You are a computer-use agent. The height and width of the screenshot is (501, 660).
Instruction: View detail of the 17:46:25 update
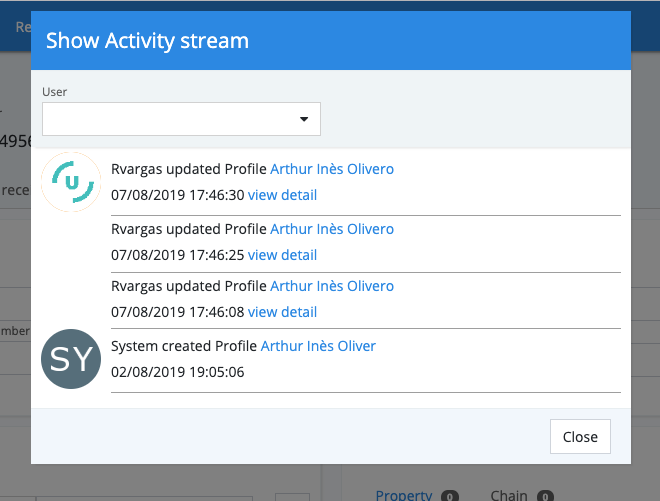point(282,255)
